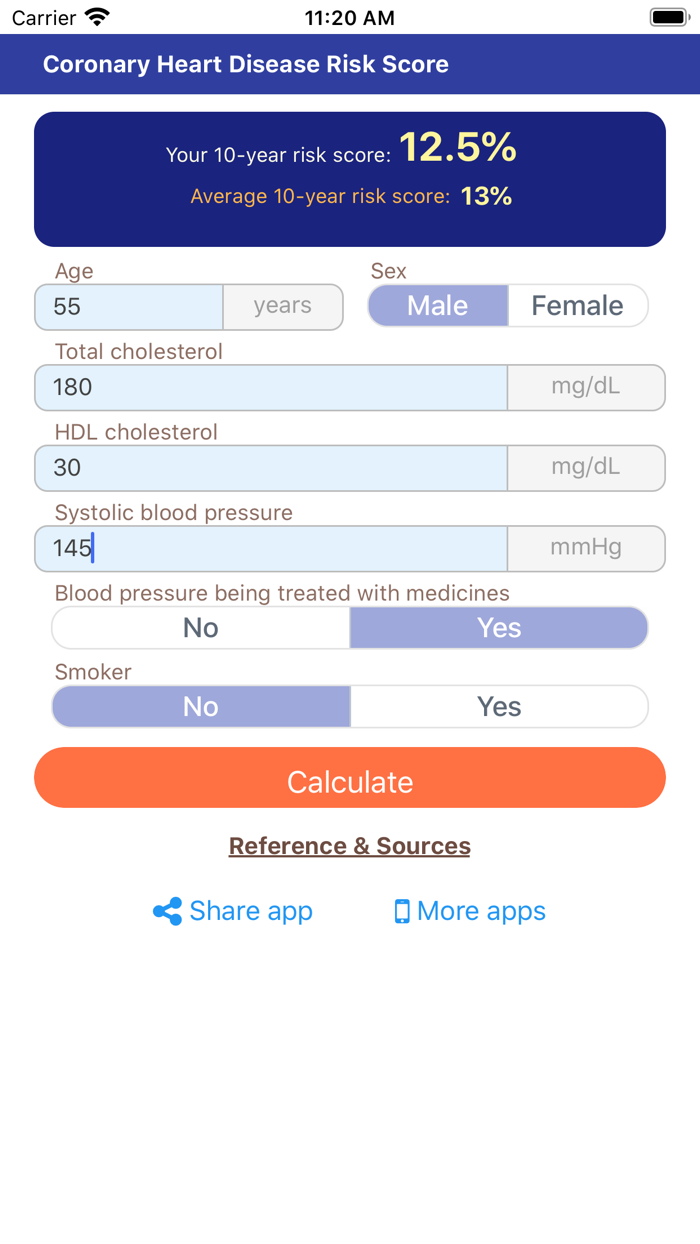The image size is (700, 1244).
Task: Click the More apps phone icon
Action: point(403,911)
